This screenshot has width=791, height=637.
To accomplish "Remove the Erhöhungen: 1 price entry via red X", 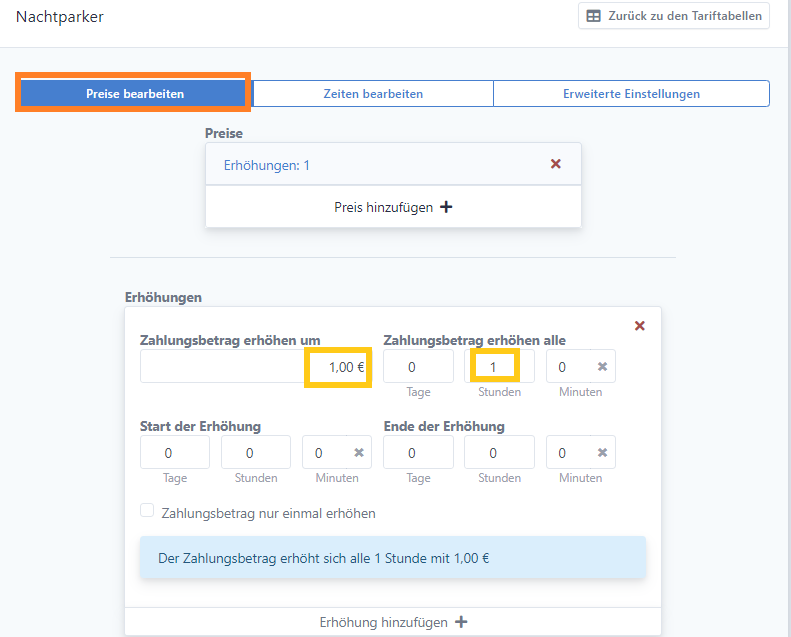I will click(x=555, y=164).
